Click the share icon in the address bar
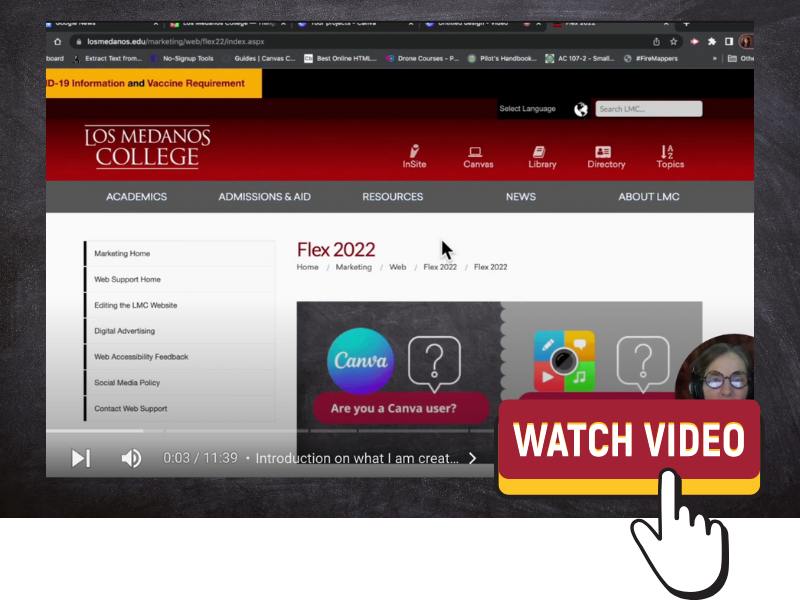 657,42
